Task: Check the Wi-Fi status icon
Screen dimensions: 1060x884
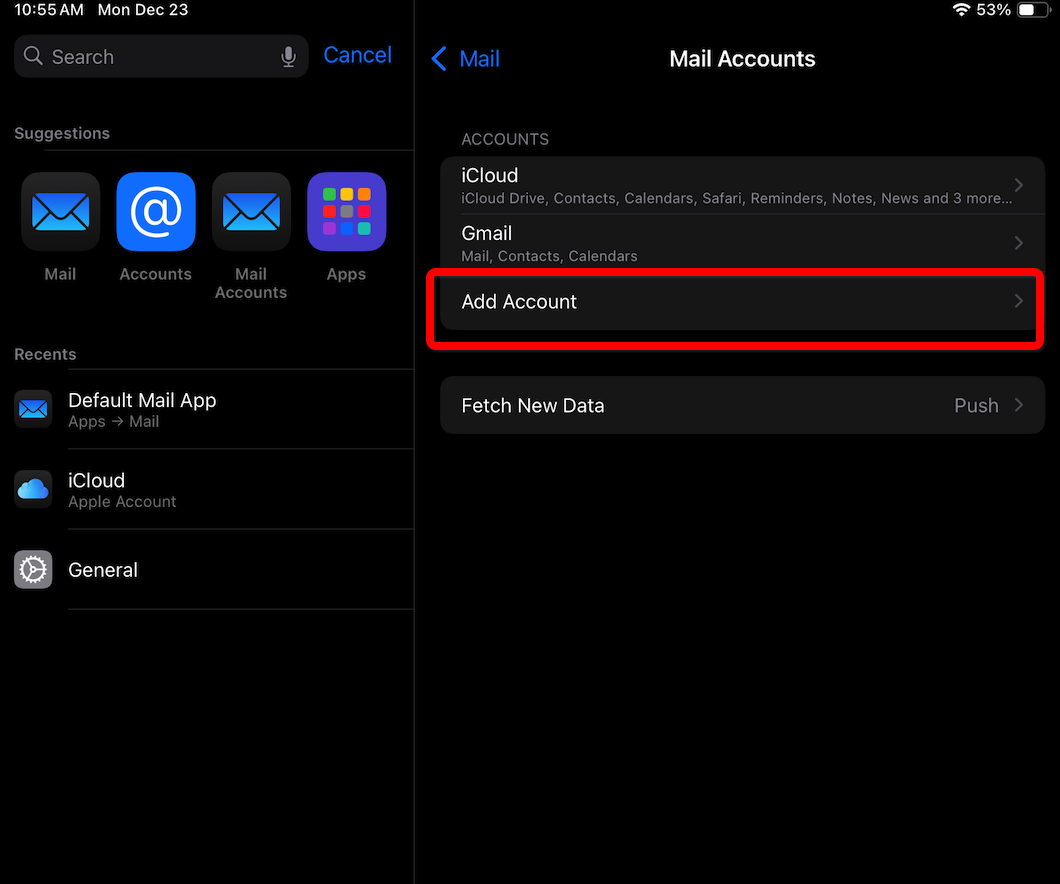Action: click(x=961, y=9)
